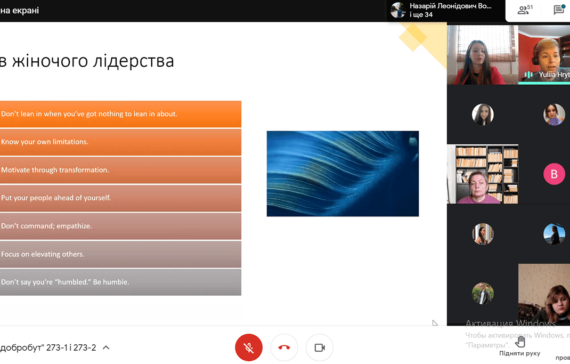This screenshot has width=570, height=364.
Task: Click slide item 'Don't lean in when you've got nothing'
Action: [x=120, y=114]
